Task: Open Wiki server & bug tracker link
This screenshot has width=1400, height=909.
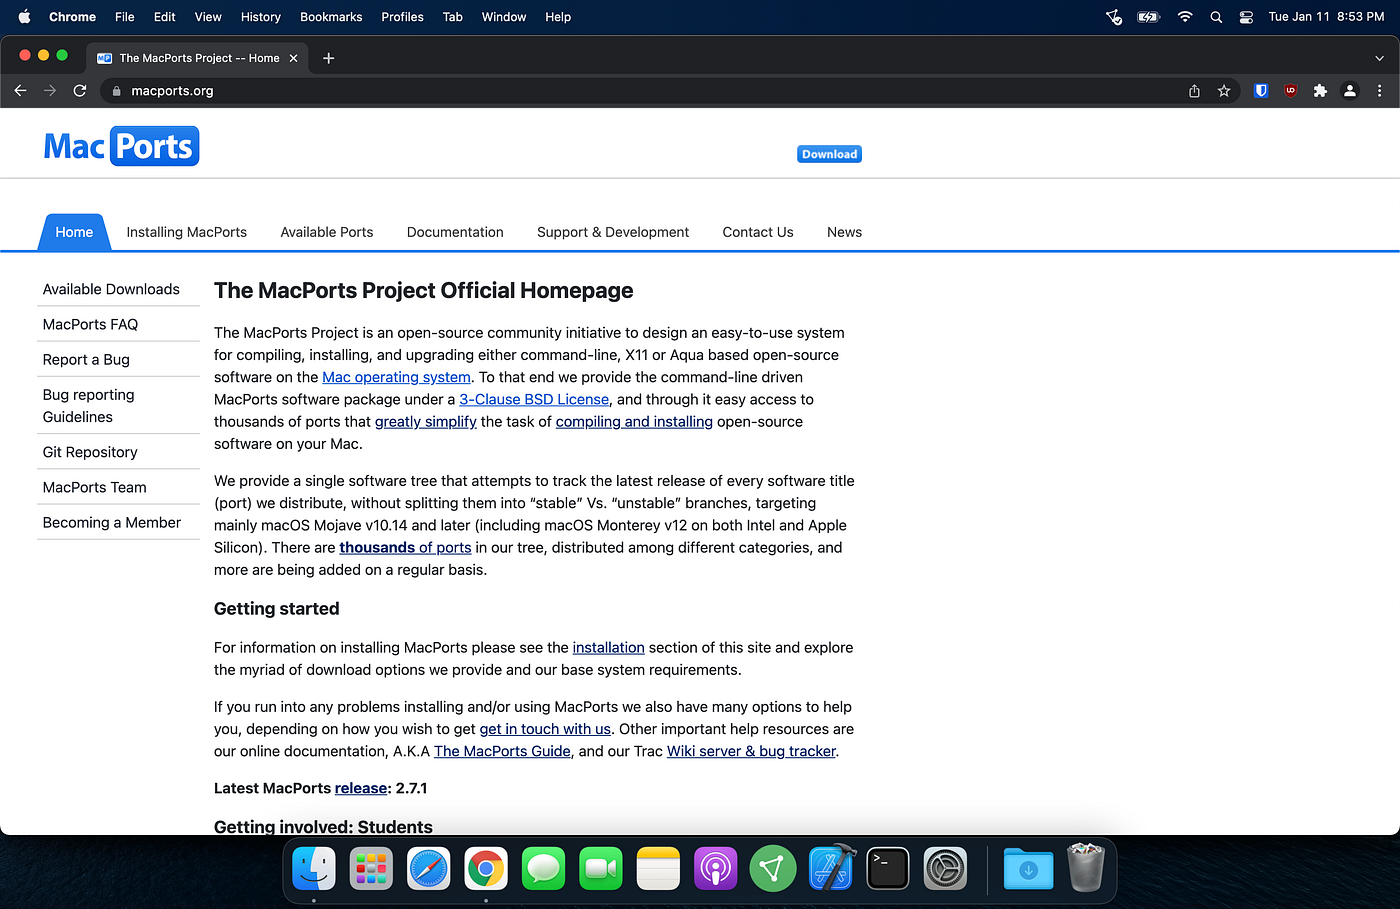Action: point(751,751)
